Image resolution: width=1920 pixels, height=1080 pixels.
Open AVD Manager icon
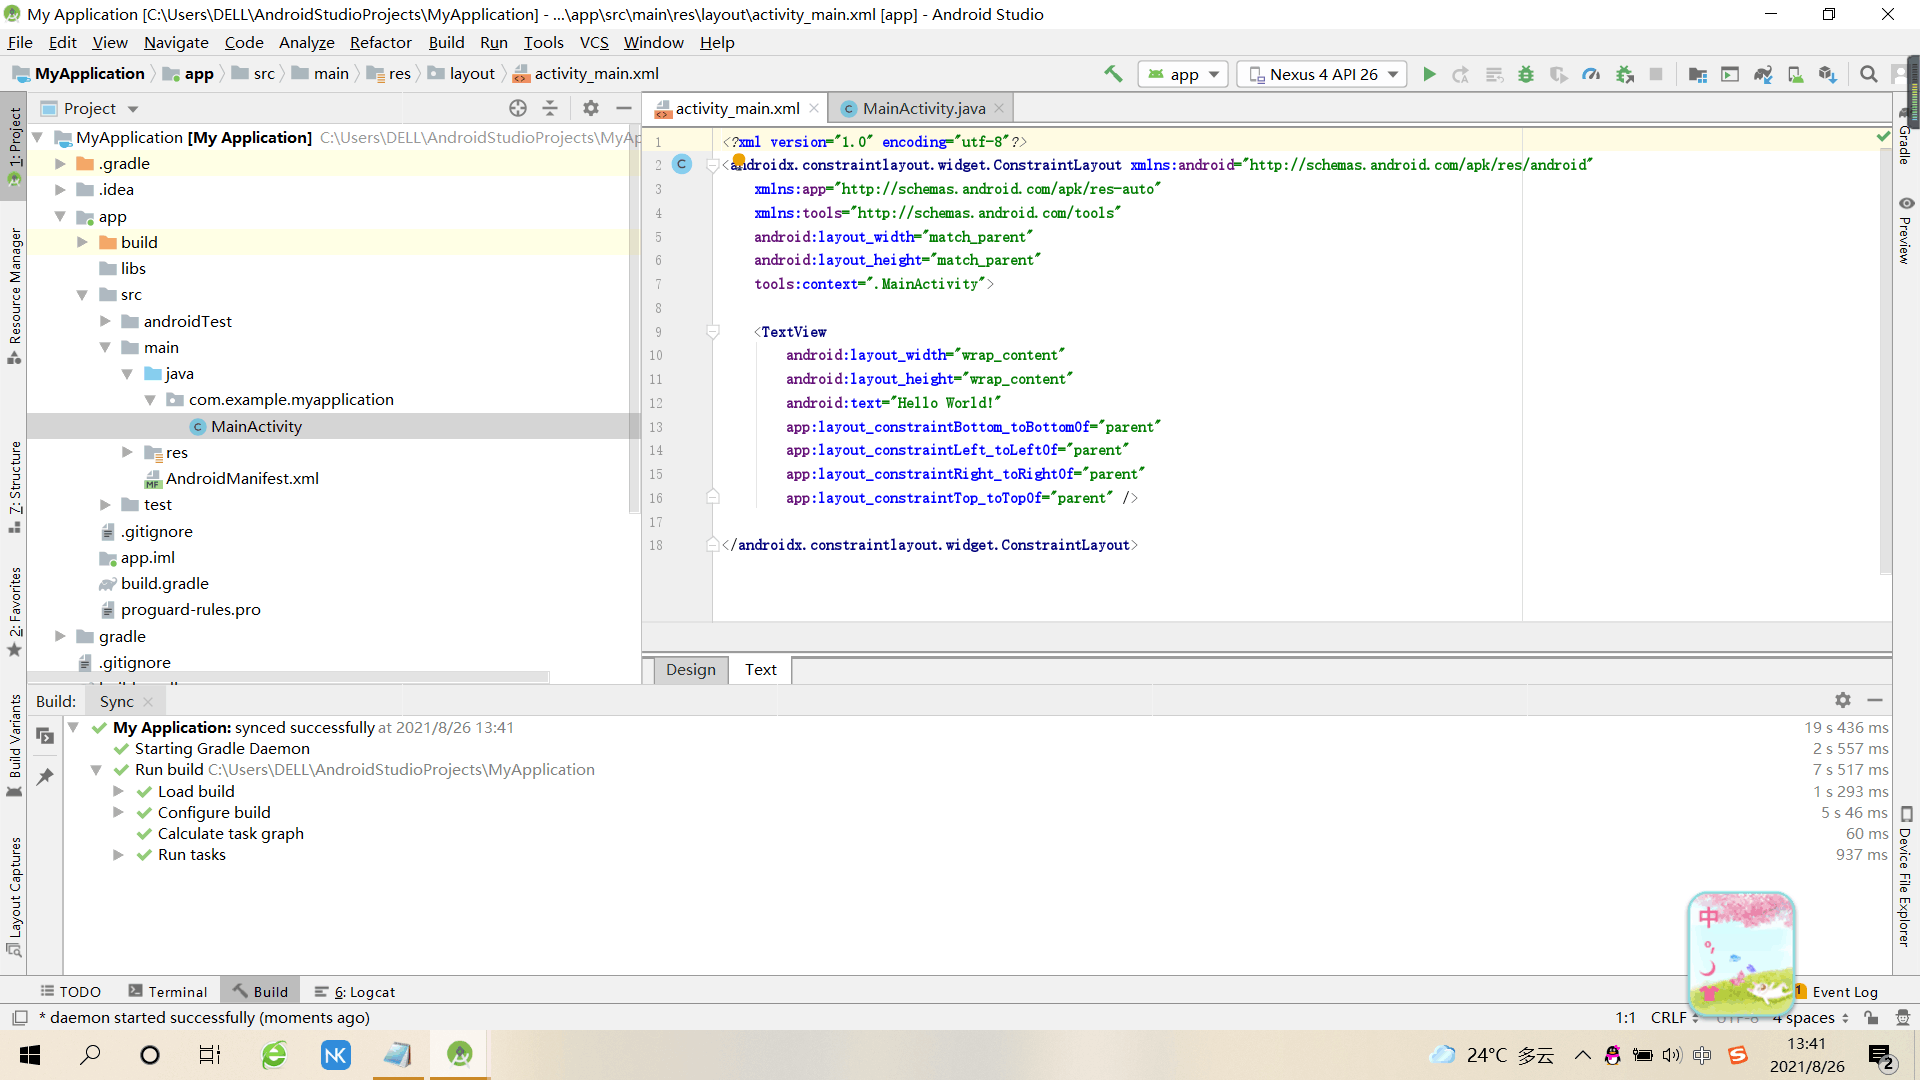[1796, 74]
